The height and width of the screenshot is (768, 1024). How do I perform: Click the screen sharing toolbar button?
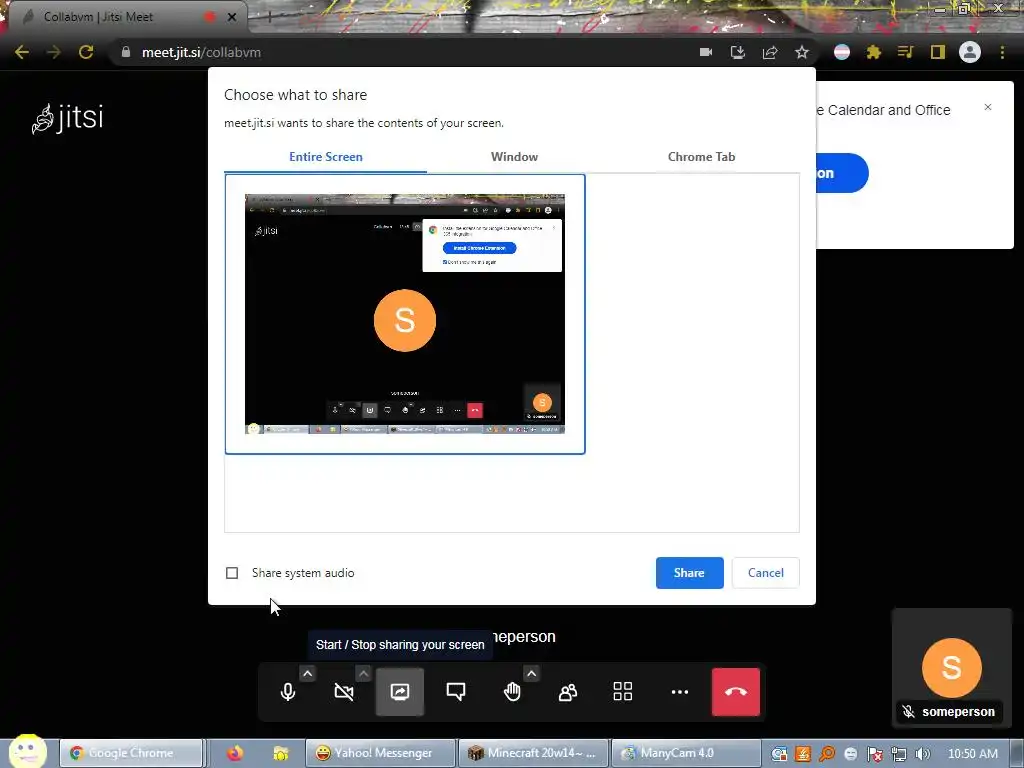tap(400, 692)
